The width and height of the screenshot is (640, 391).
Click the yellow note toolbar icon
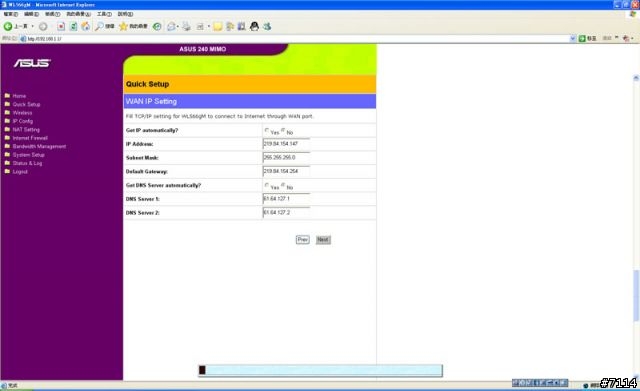(218, 27)
